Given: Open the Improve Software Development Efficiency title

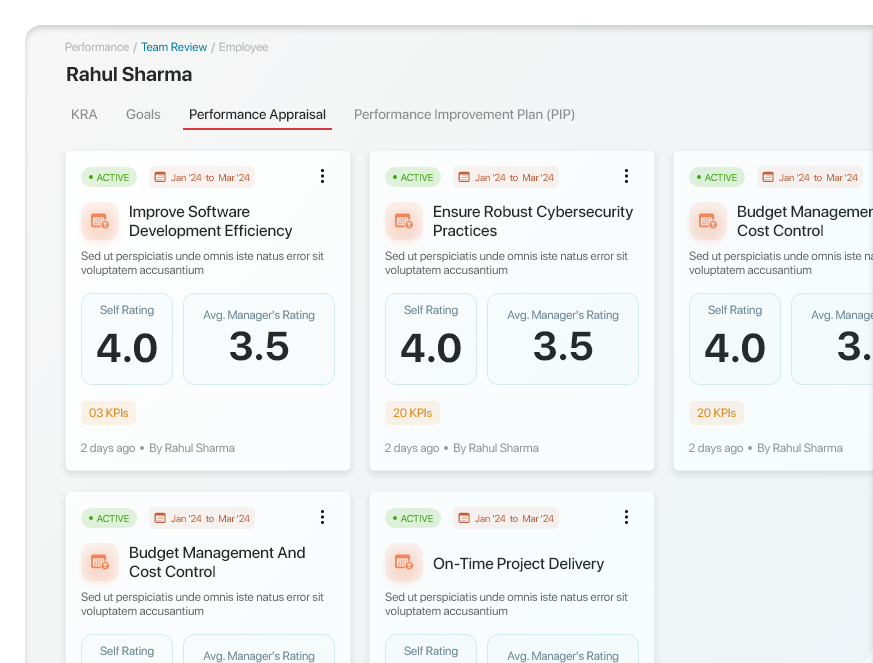Looking at the screenshot, I should tap(210, 221).
